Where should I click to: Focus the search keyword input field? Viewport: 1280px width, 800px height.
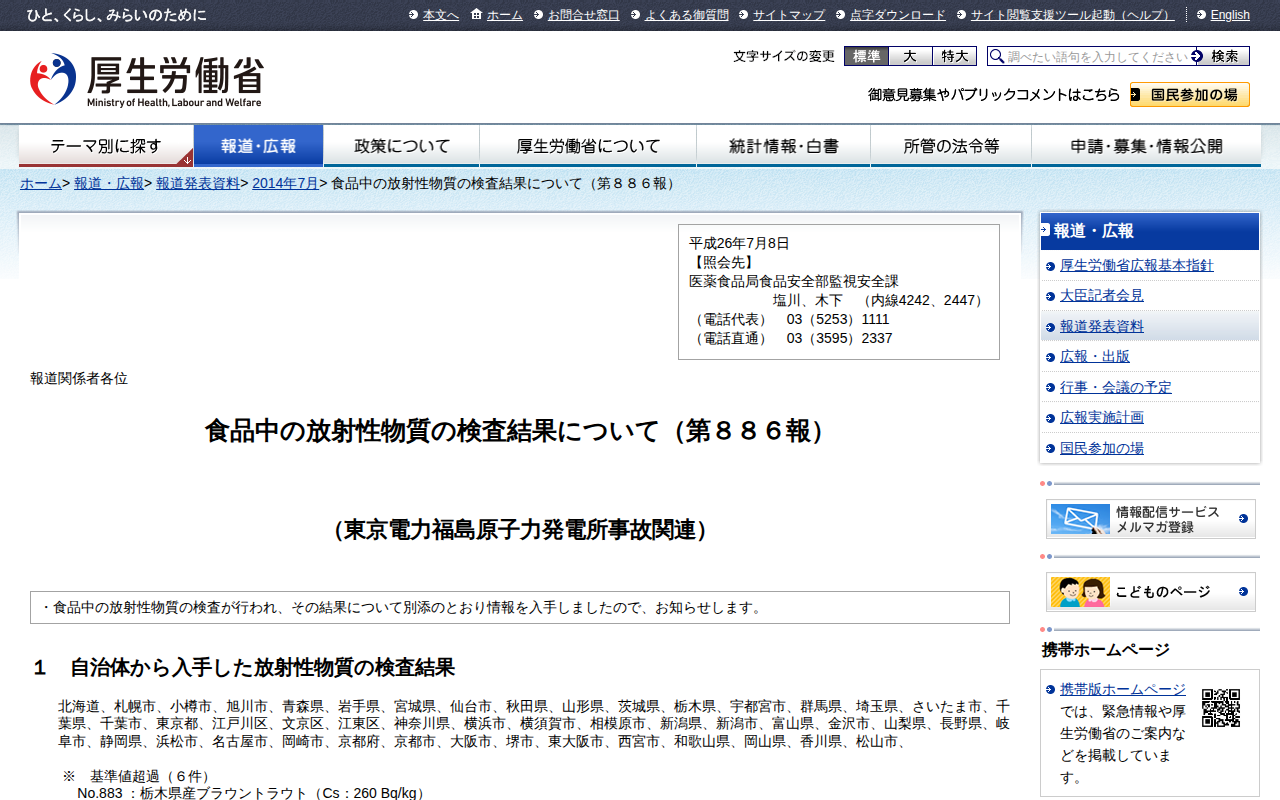pyautogui.click(x=1097, y=57)
